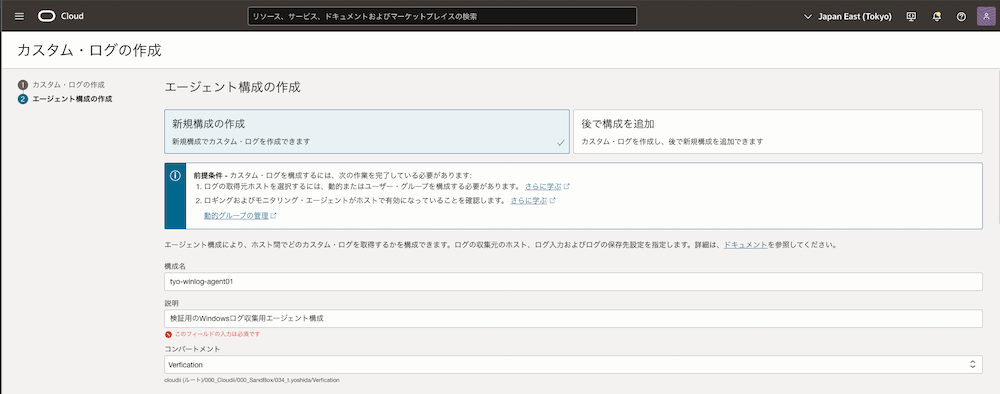Click the エージェント構成の作成 heading
1000x394 pixels.
pos(232,88)
